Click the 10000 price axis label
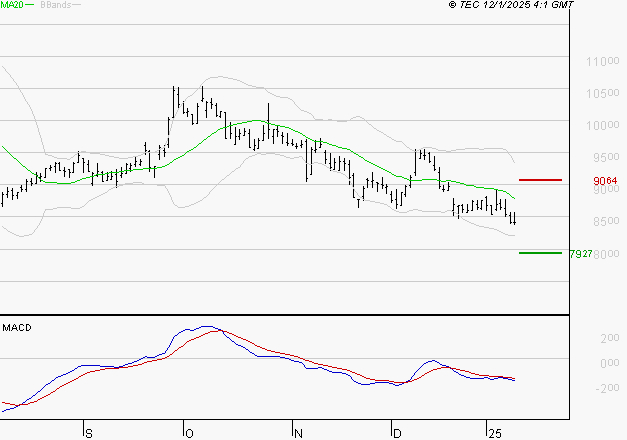The image size is (627, 440). click(603, 126)
